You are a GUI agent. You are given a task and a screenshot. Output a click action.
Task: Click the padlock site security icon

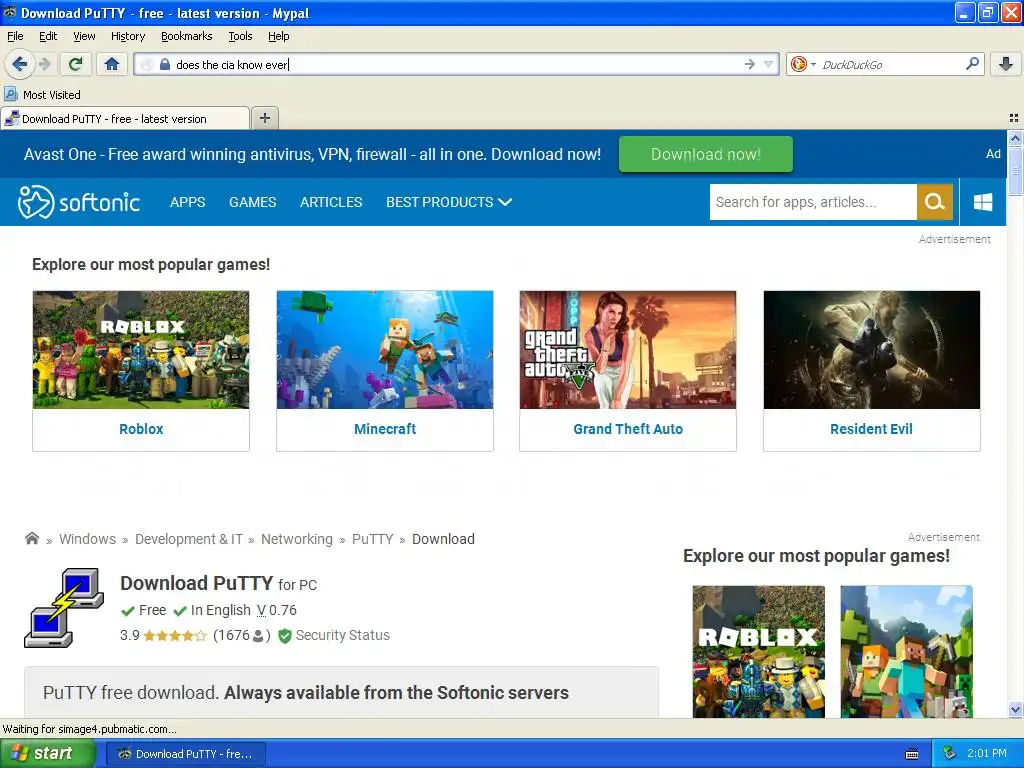[165, 64]
